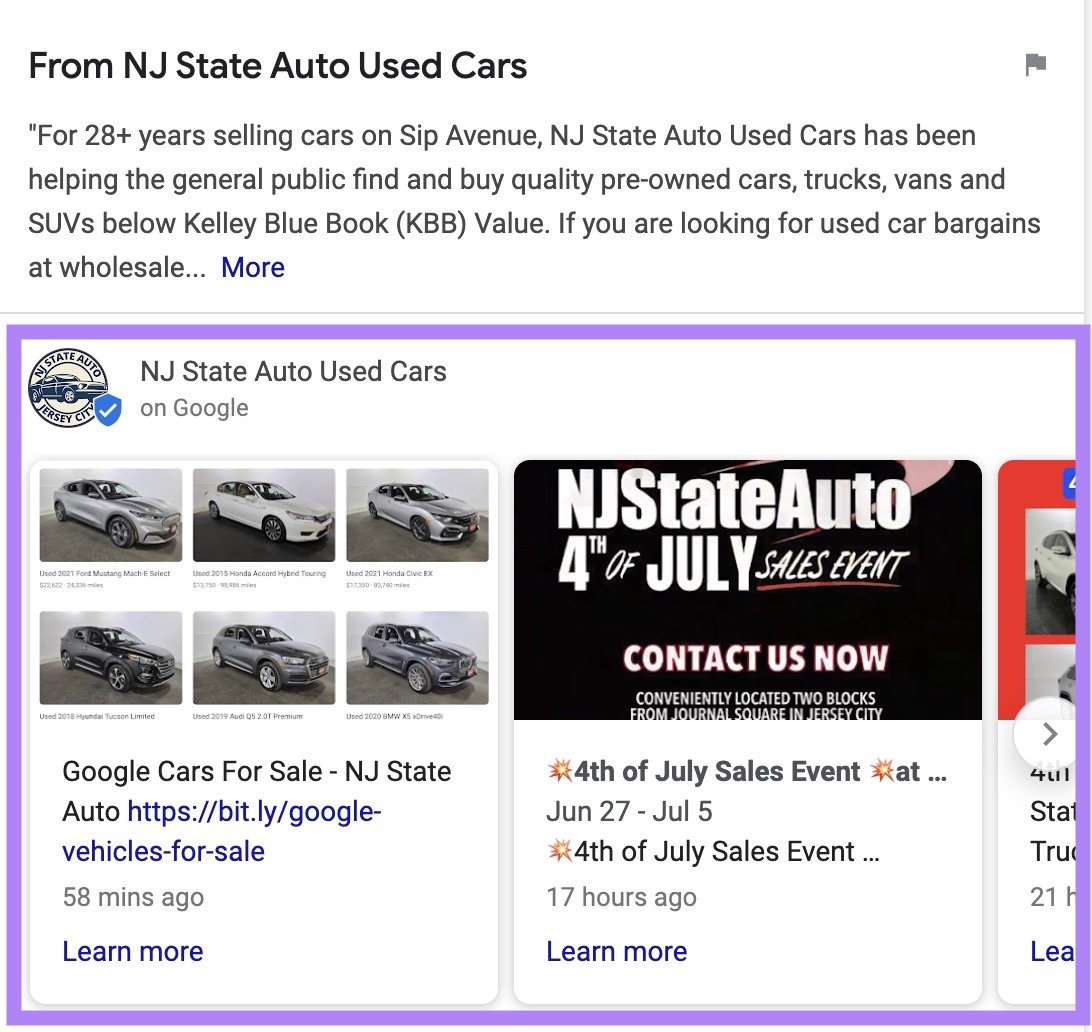Click Learn more under 4th of July post
This screenshot has width=1092, height=1032.
pos(616,951)
